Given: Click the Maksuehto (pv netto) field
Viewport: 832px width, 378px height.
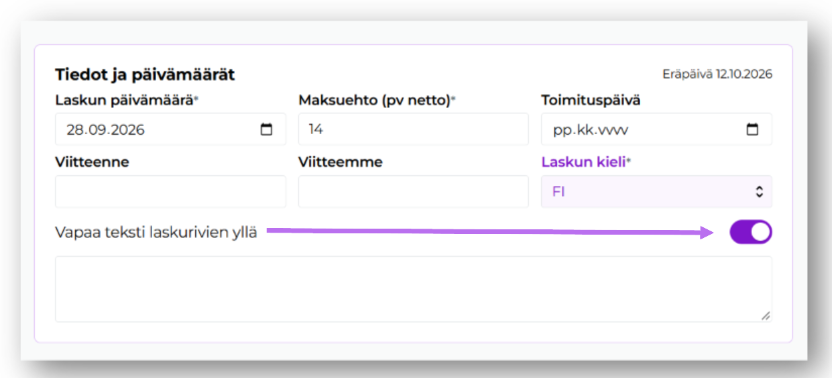Looking at the screenshot, I should (x=413, y=129).
